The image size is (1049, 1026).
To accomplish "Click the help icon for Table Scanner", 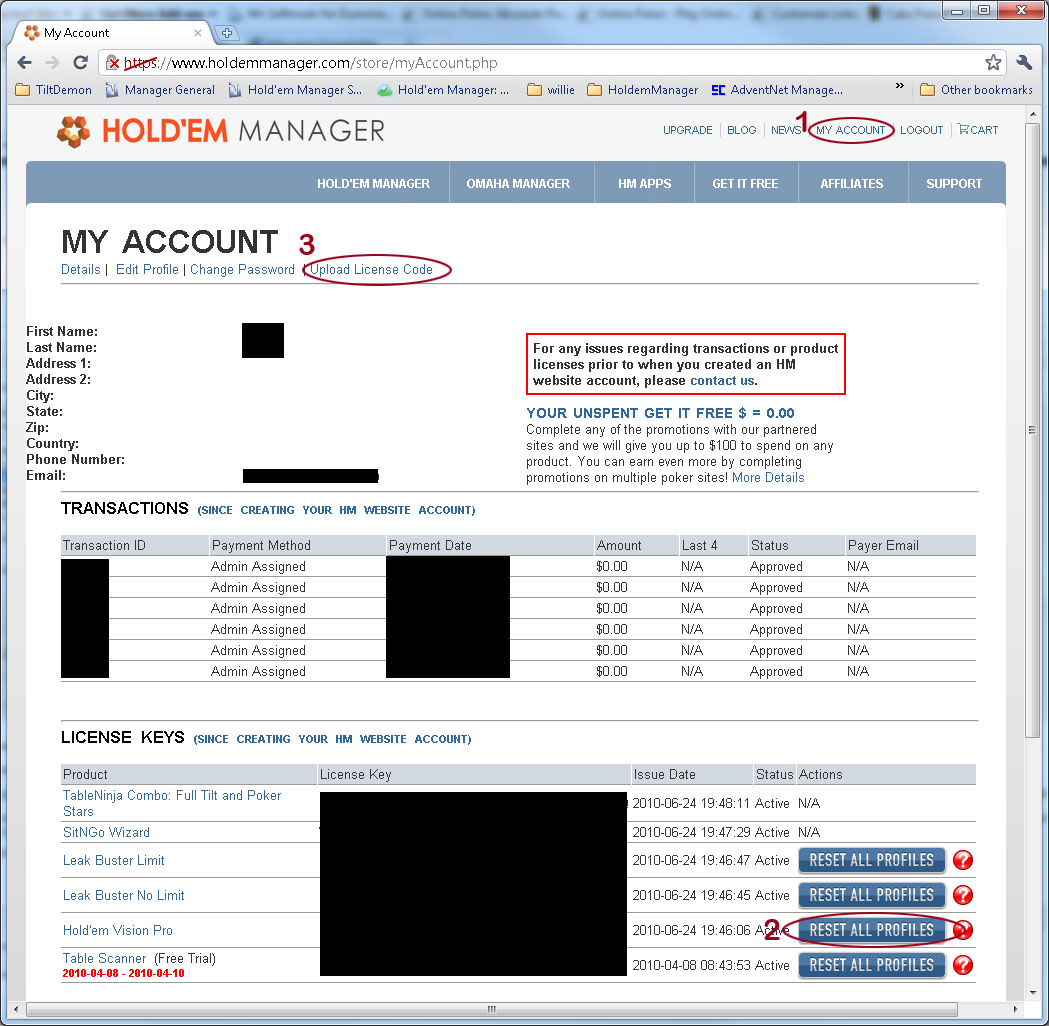I will pyautogui.click(x=963, y=964).
